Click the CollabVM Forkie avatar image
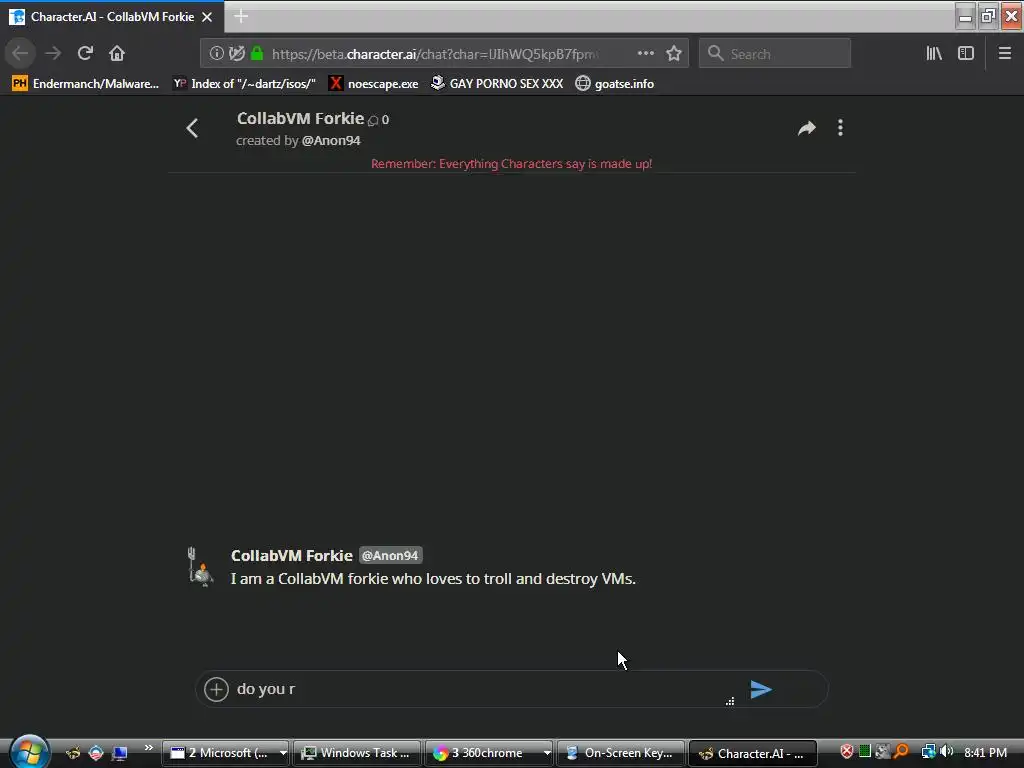This screenshot has height=768, width=1024. (200, 567)
